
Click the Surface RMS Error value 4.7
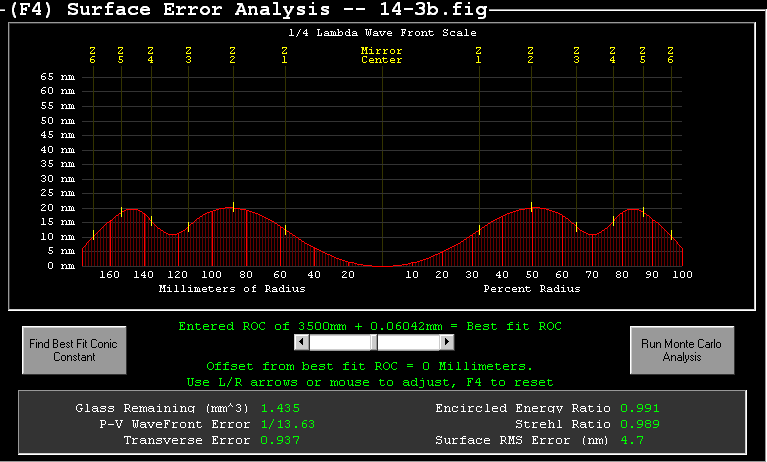(632, 440)
